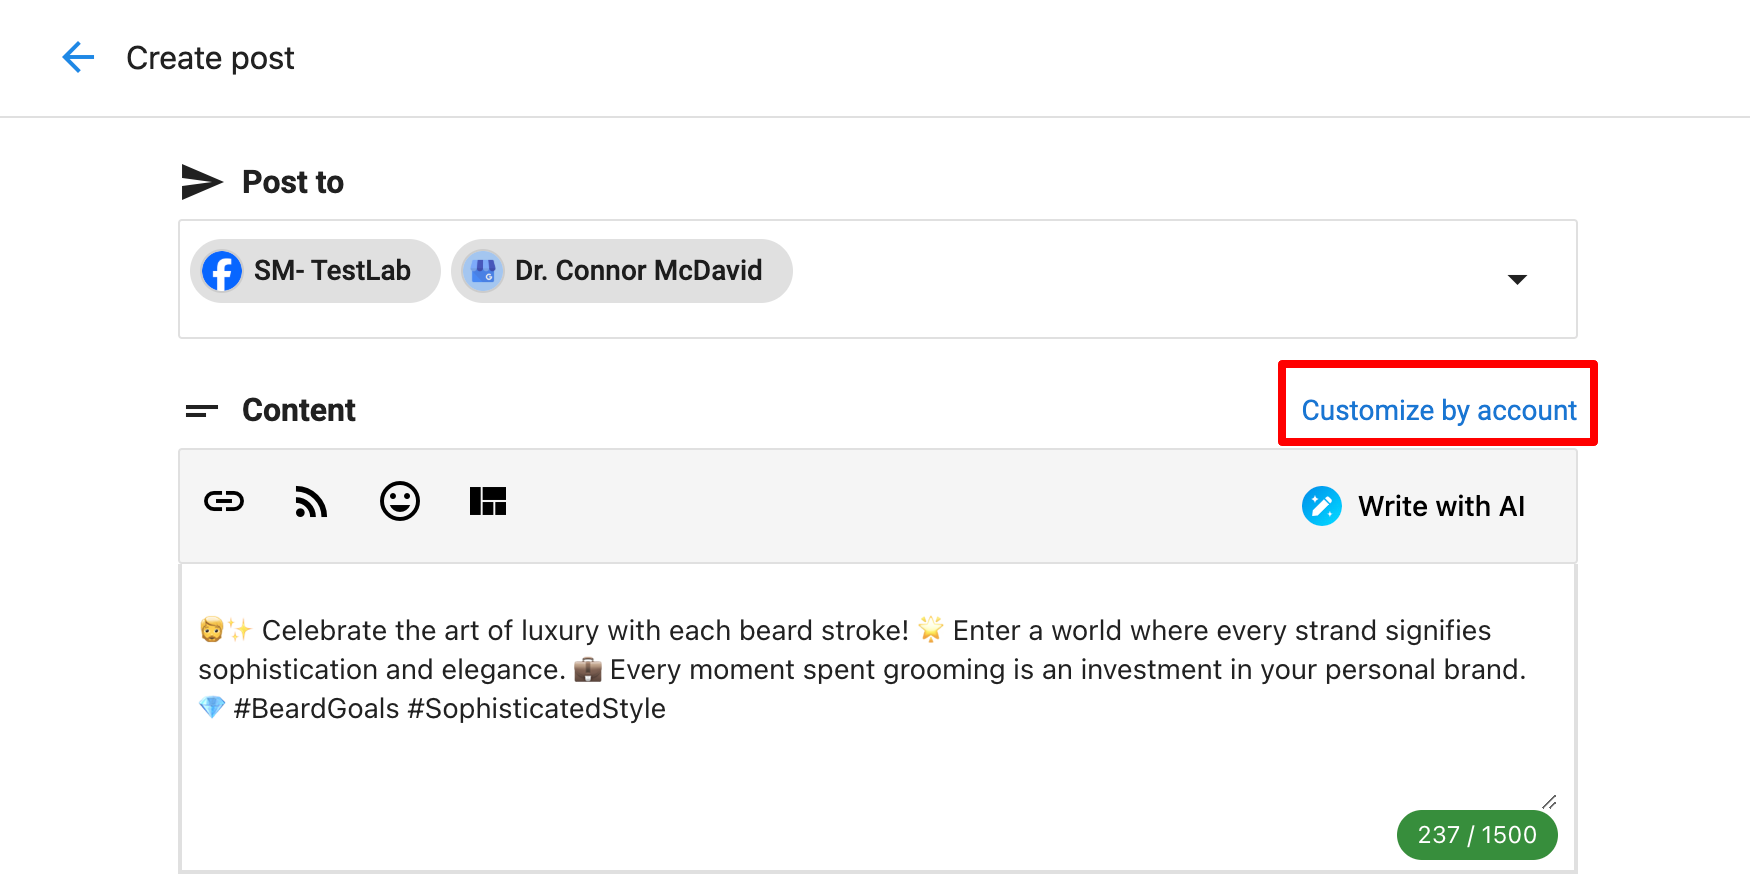
Task: Click the Write with AI button
Action: point(1440,506)
